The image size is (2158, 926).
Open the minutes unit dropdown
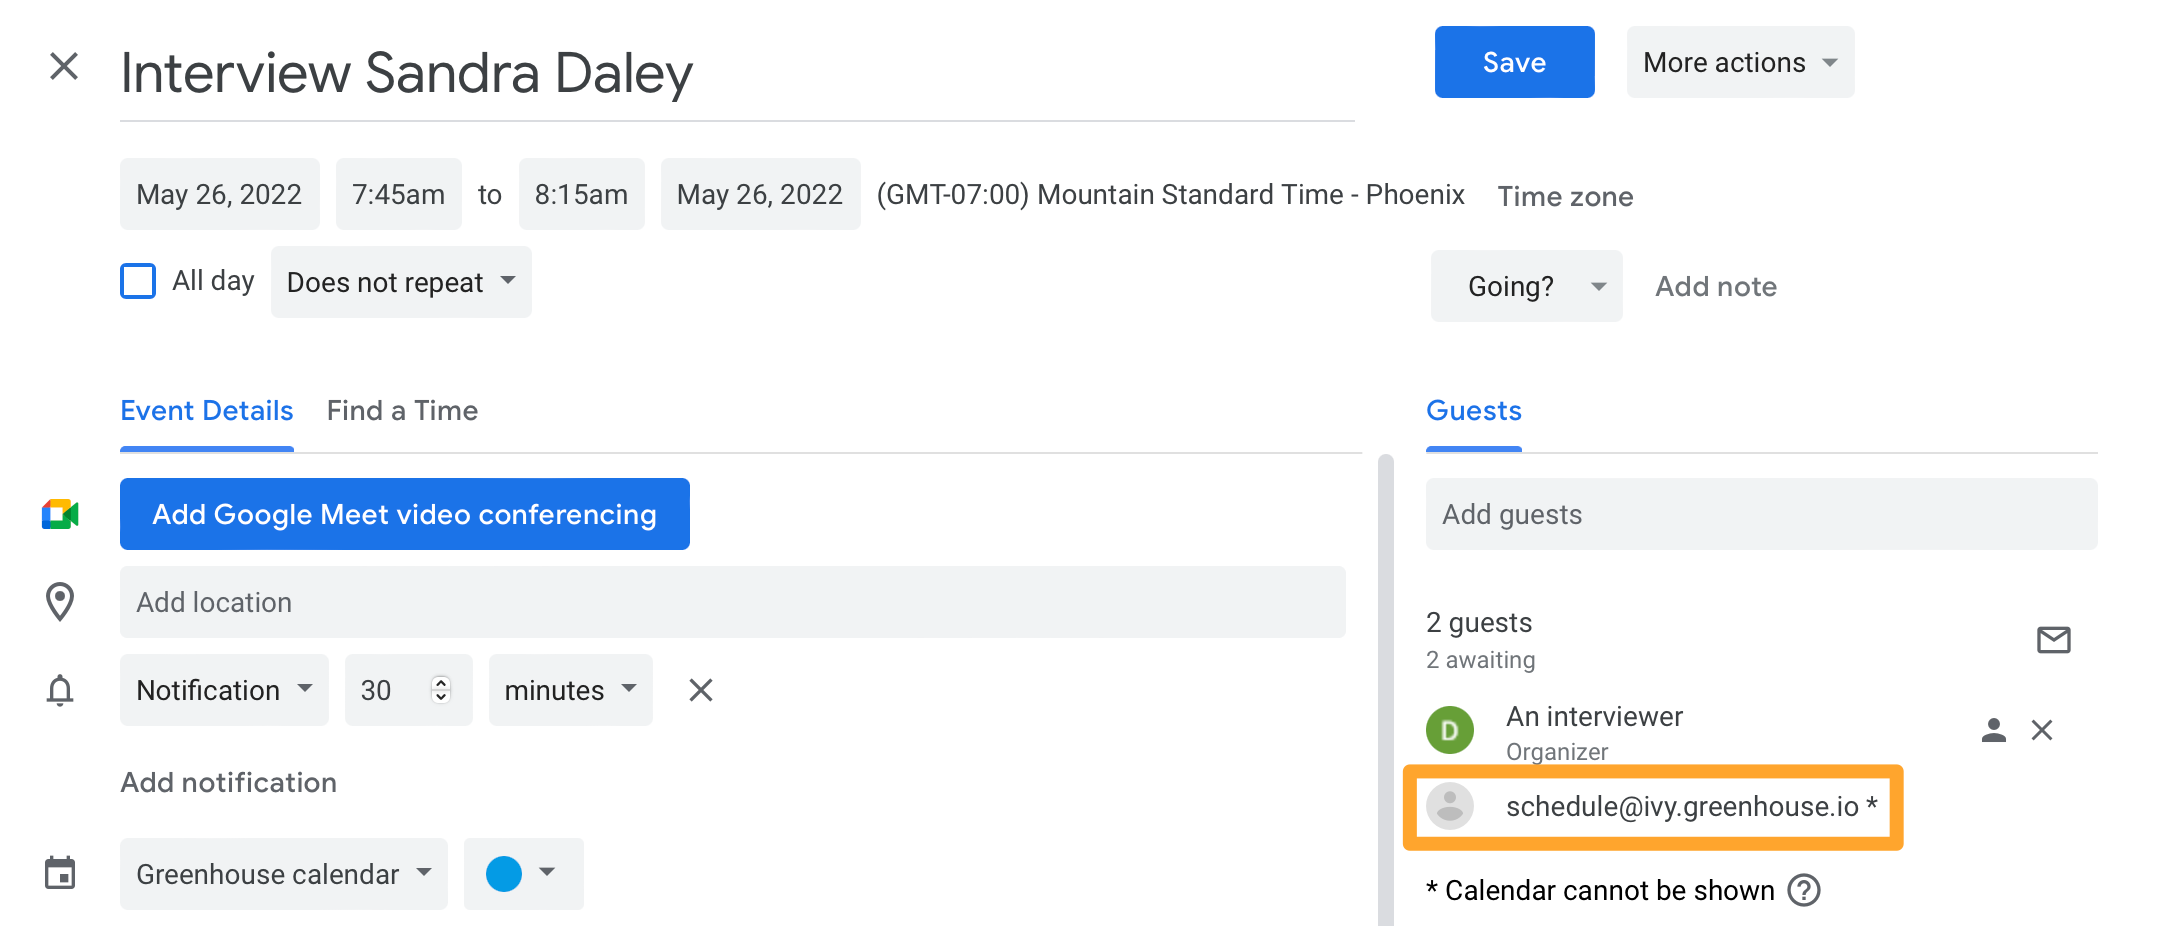pos(570,690)
